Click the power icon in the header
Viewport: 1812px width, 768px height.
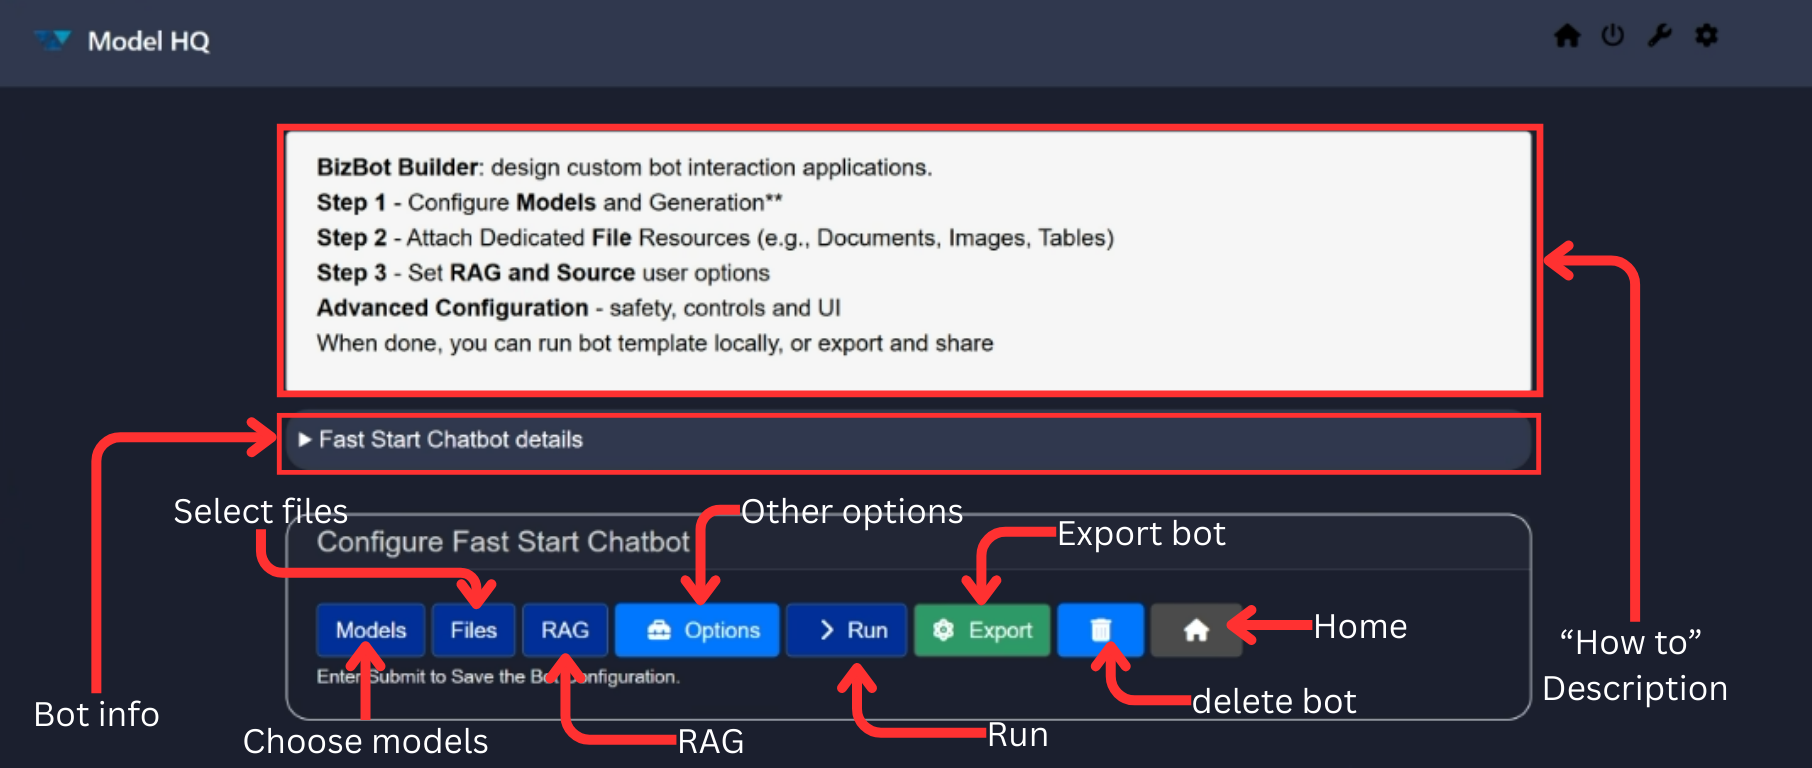pyautogui.click(x=1612, y=36)
